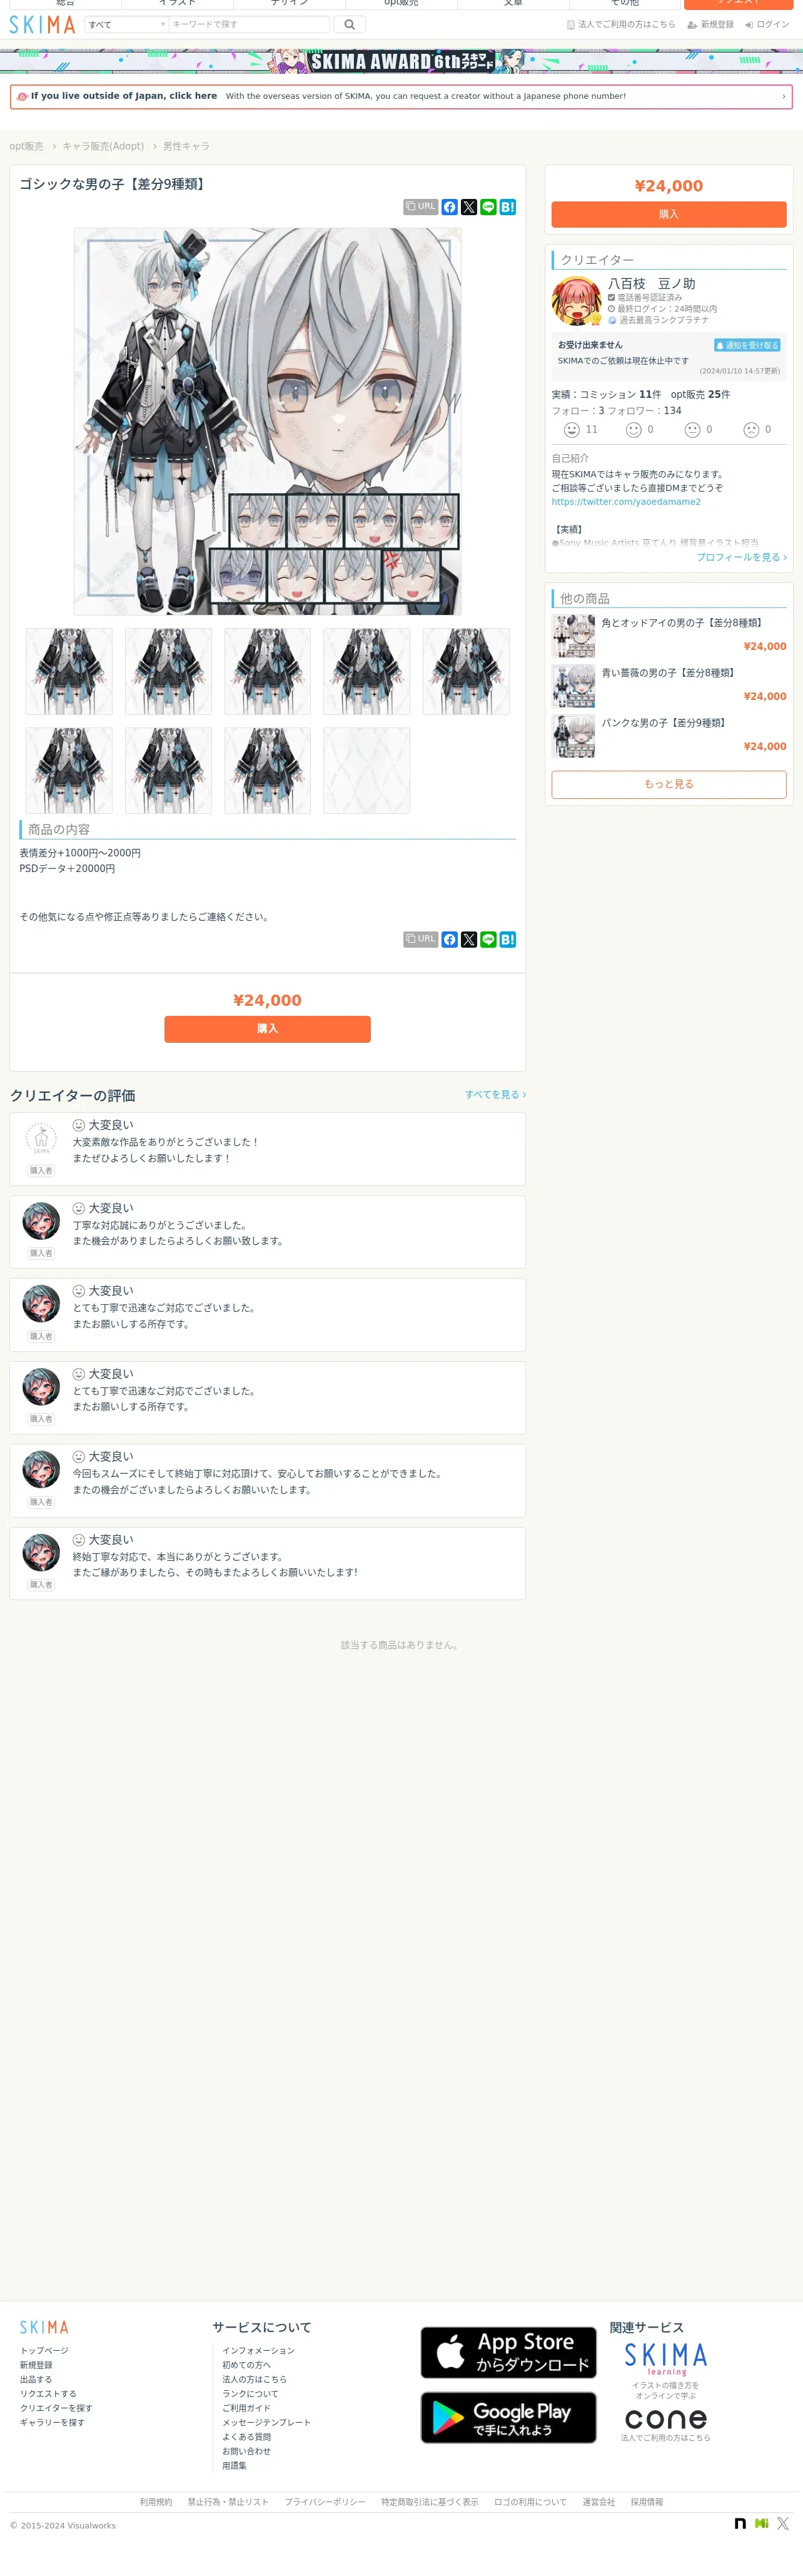Click 法人でご利用の方はこちら in header
This screenshot has height=2576, width=803.
click(x=620, y=24)
